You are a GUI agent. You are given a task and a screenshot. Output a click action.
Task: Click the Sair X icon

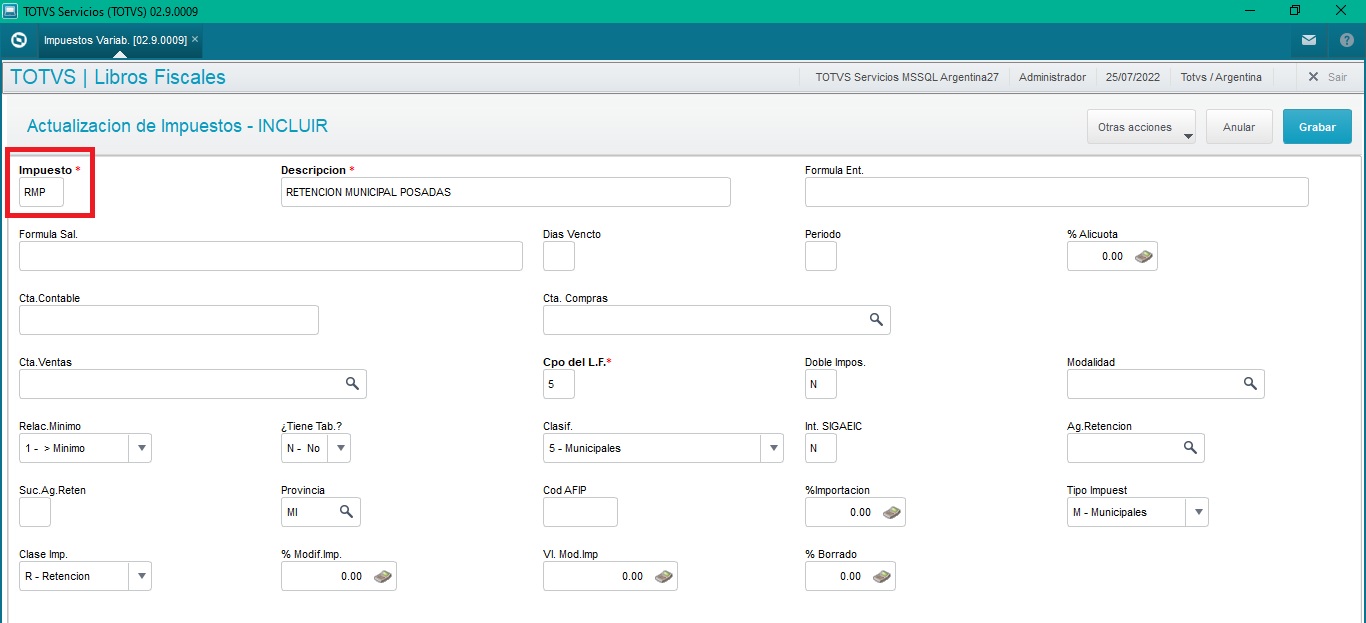[1313, 77]
